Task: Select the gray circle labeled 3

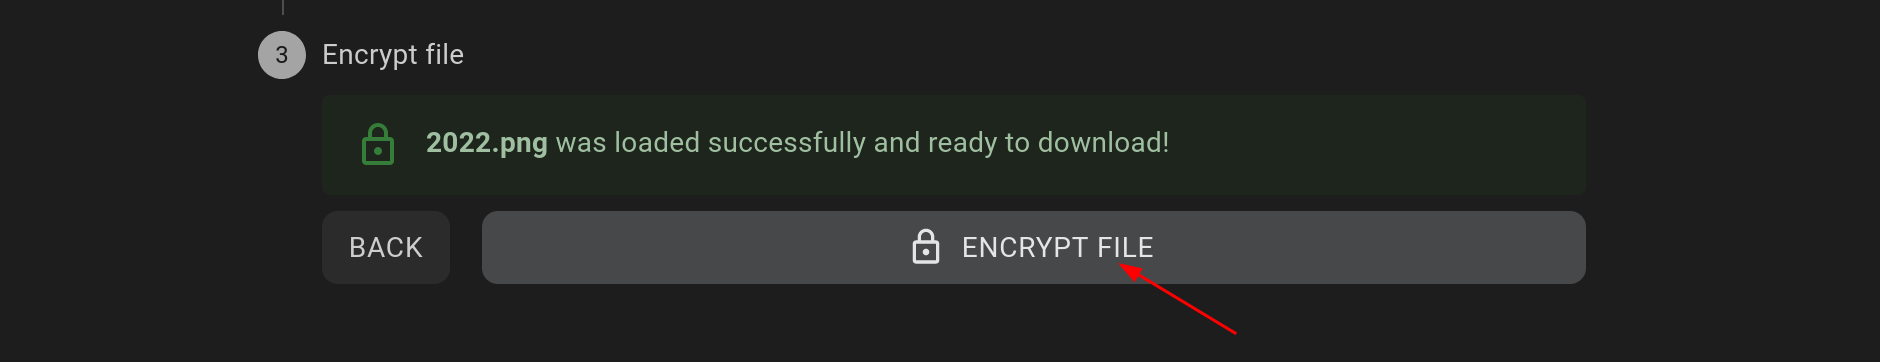Action: click(x=282, y=55)
